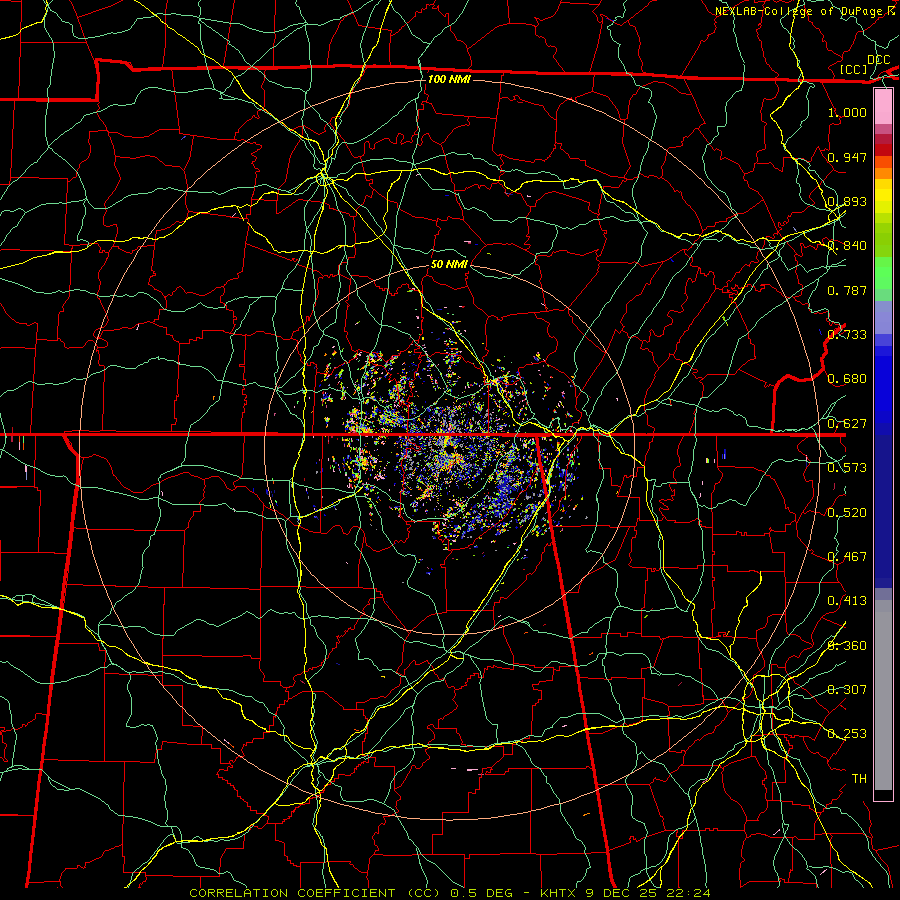Image resolution: width=900 pixels, height=900 pixels.
Task: Click the 0.520 legend value
Action: [x=847, y=513]
